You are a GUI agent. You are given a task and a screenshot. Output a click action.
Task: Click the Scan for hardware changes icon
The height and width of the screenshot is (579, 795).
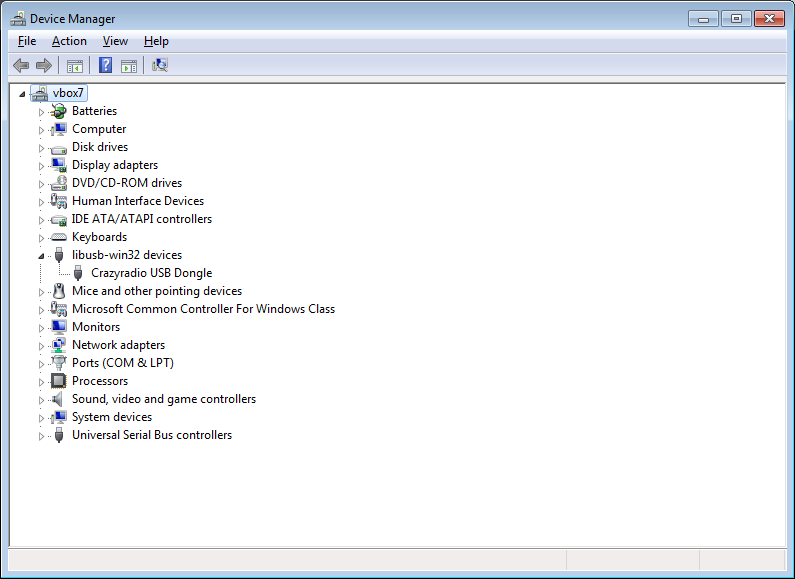(x=160, y=66)
